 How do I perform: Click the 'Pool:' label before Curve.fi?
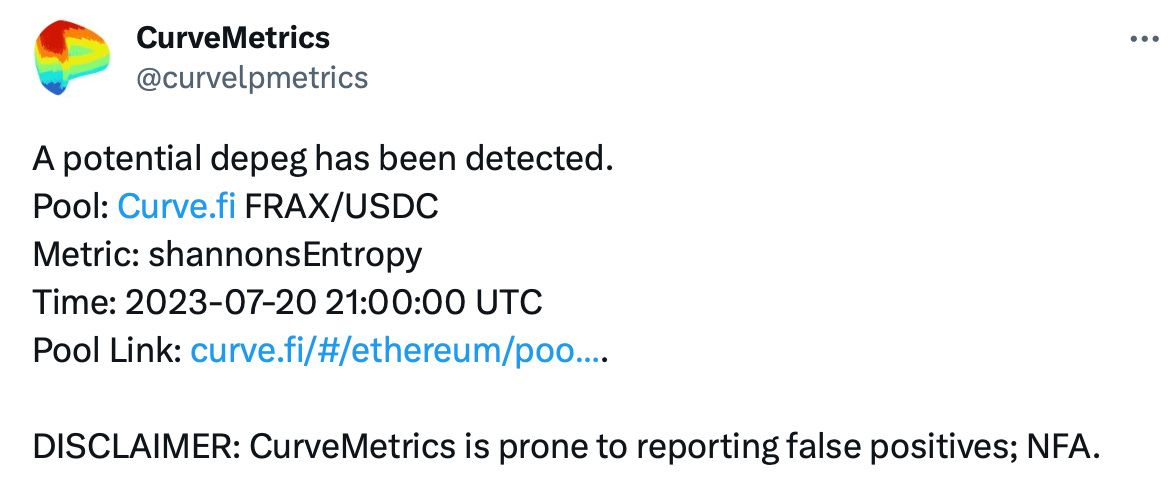pos(71,208)
